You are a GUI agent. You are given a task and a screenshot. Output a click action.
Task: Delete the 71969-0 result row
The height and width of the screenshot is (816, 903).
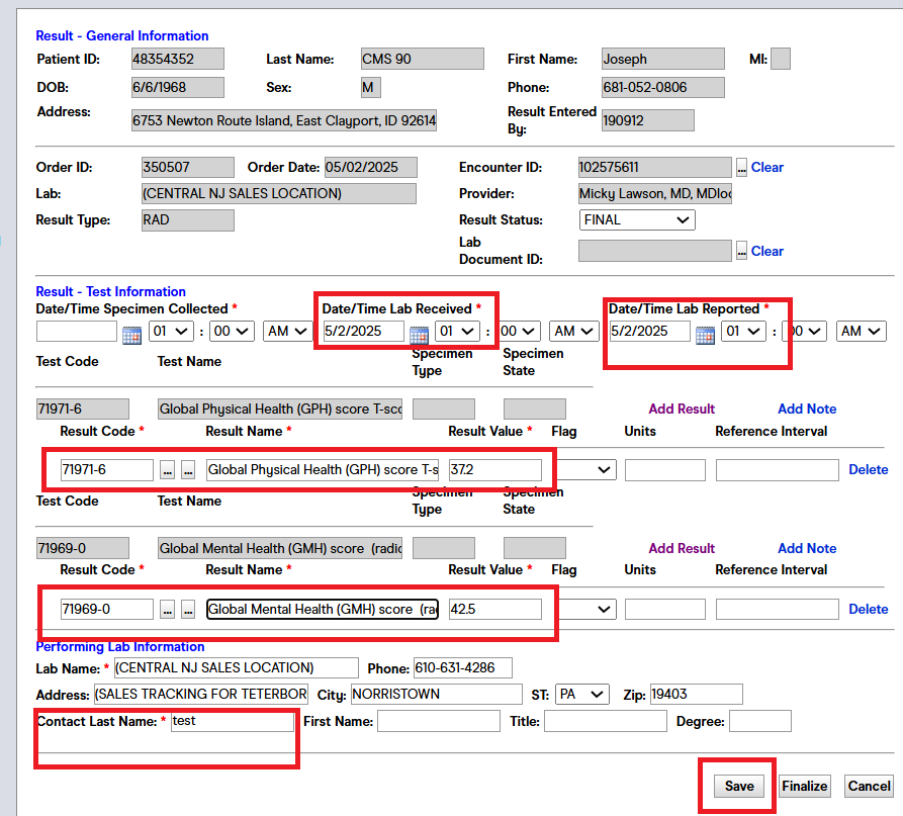click(x=868, y=609)
